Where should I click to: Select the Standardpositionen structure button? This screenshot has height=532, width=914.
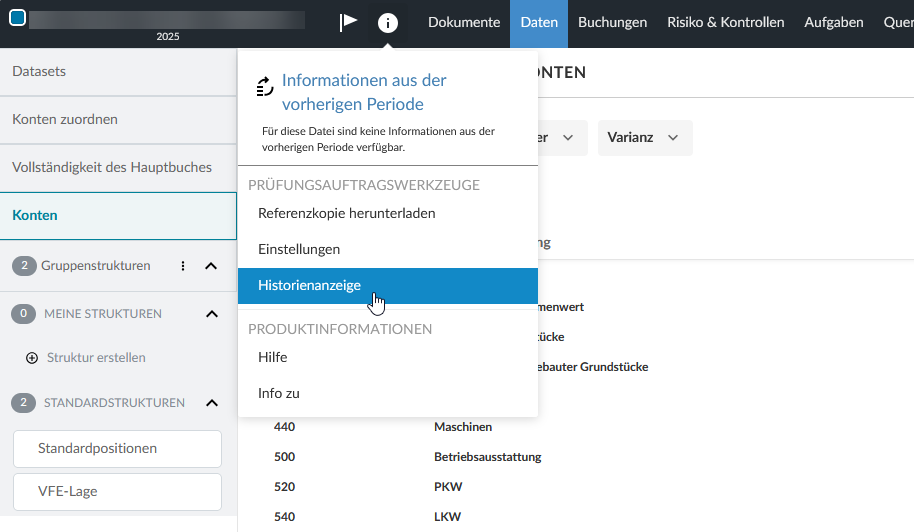click(117, 449)
